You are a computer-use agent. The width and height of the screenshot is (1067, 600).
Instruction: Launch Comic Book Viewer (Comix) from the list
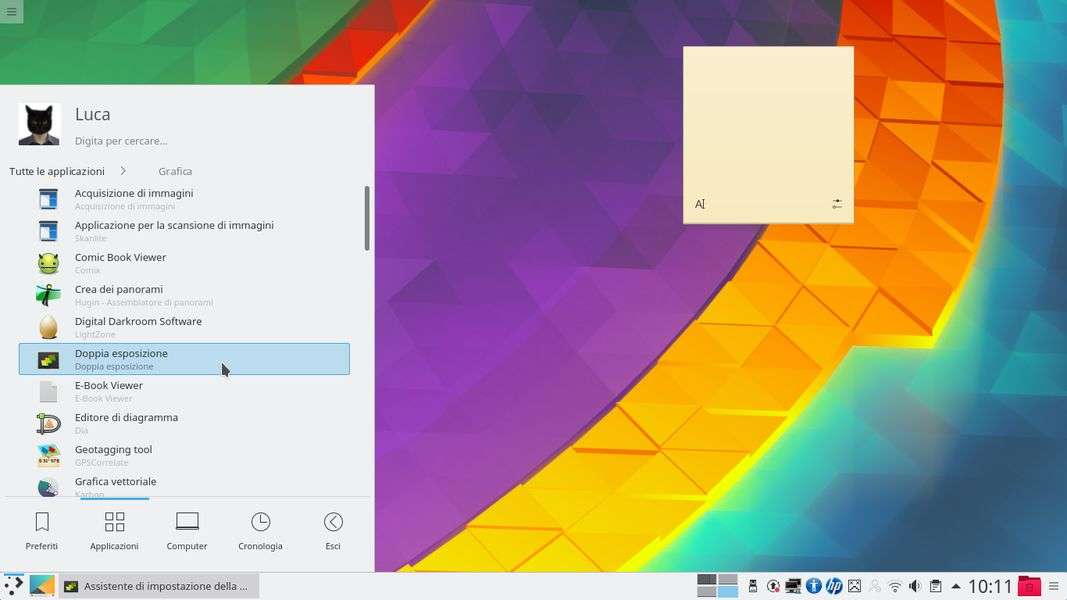point(120,263)
